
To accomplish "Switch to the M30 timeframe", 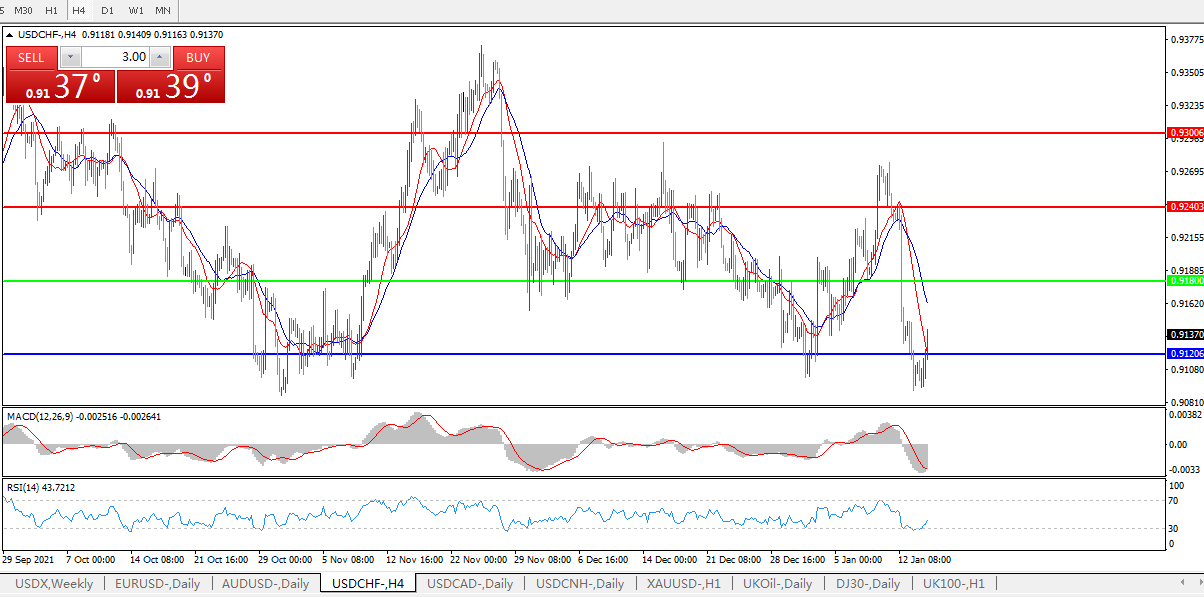I will (24, 10).
